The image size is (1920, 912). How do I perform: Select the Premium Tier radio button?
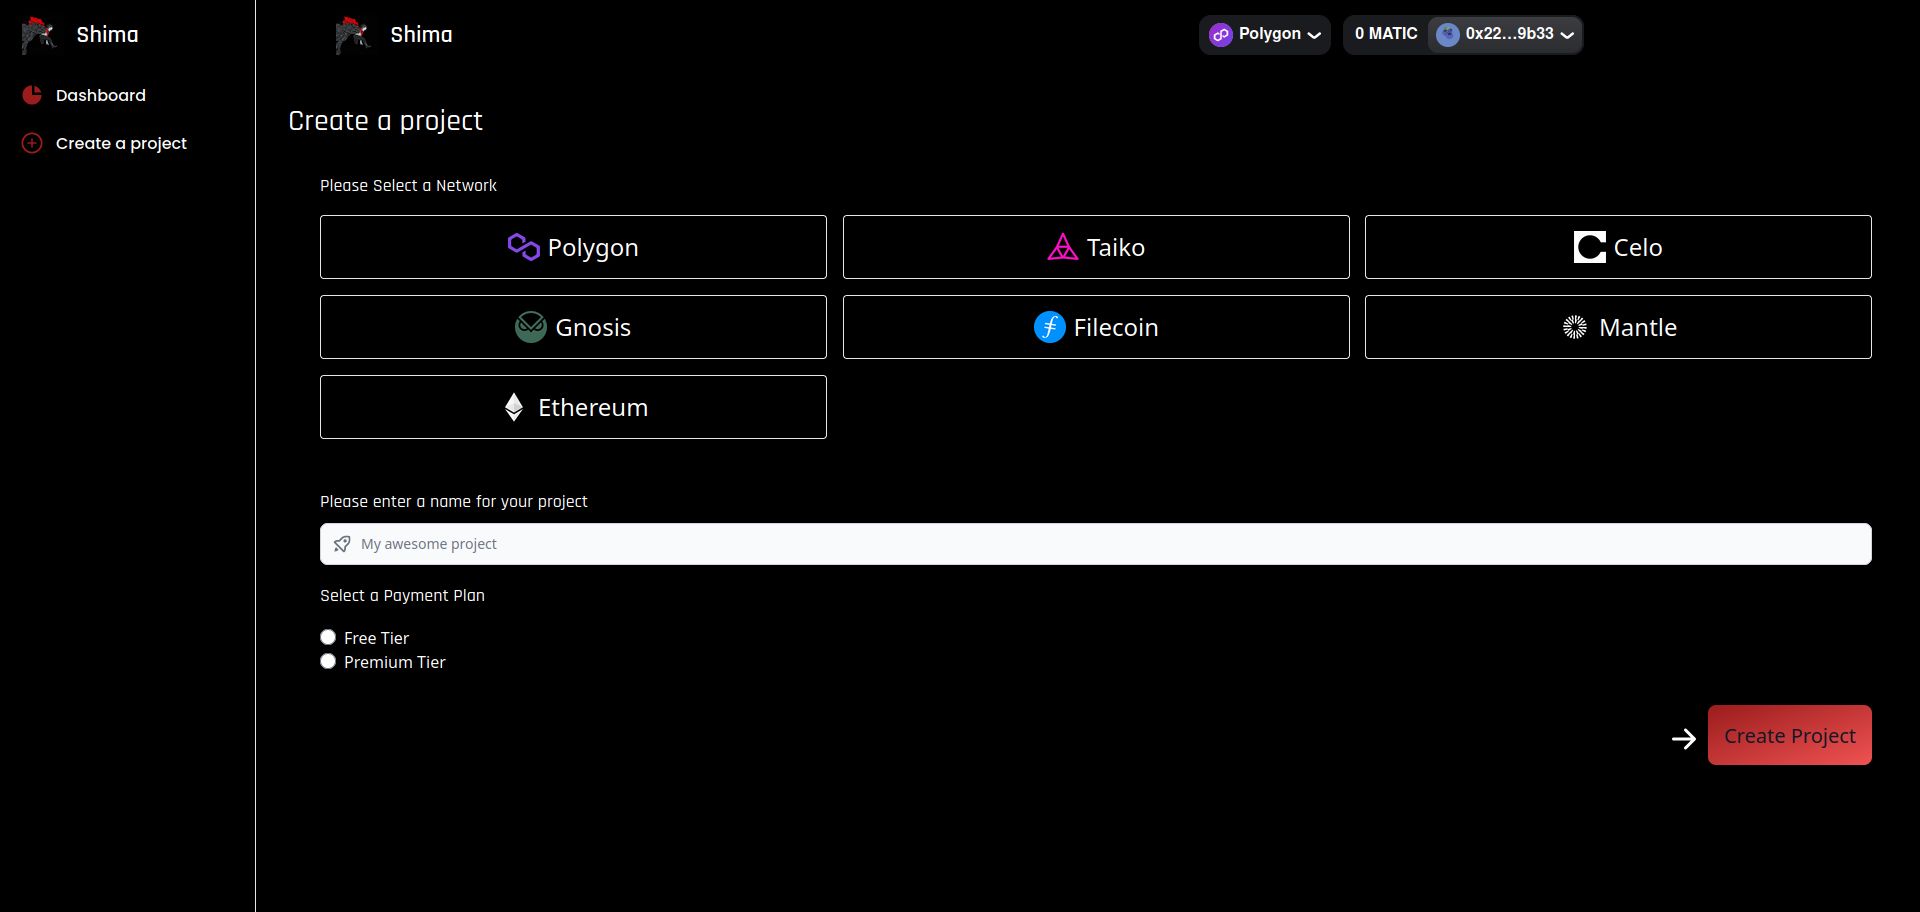(328, 661)
